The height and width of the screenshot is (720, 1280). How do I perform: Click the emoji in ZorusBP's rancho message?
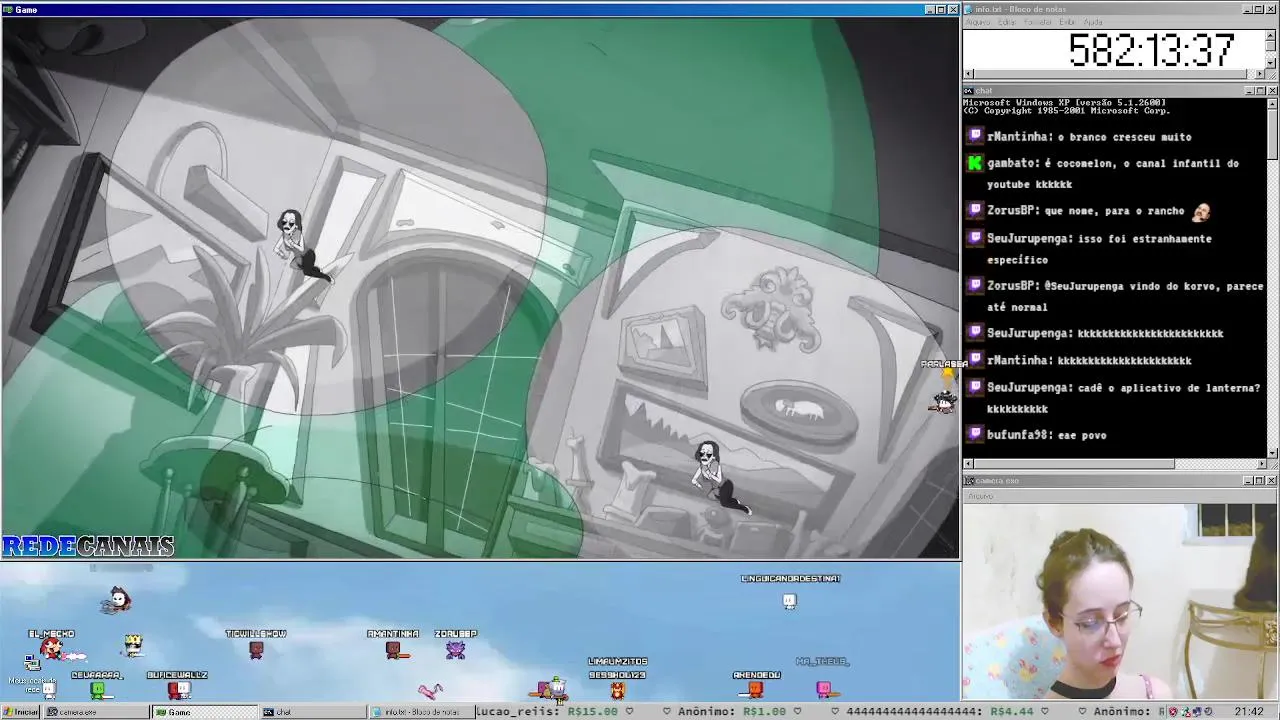coord(1201,211)
